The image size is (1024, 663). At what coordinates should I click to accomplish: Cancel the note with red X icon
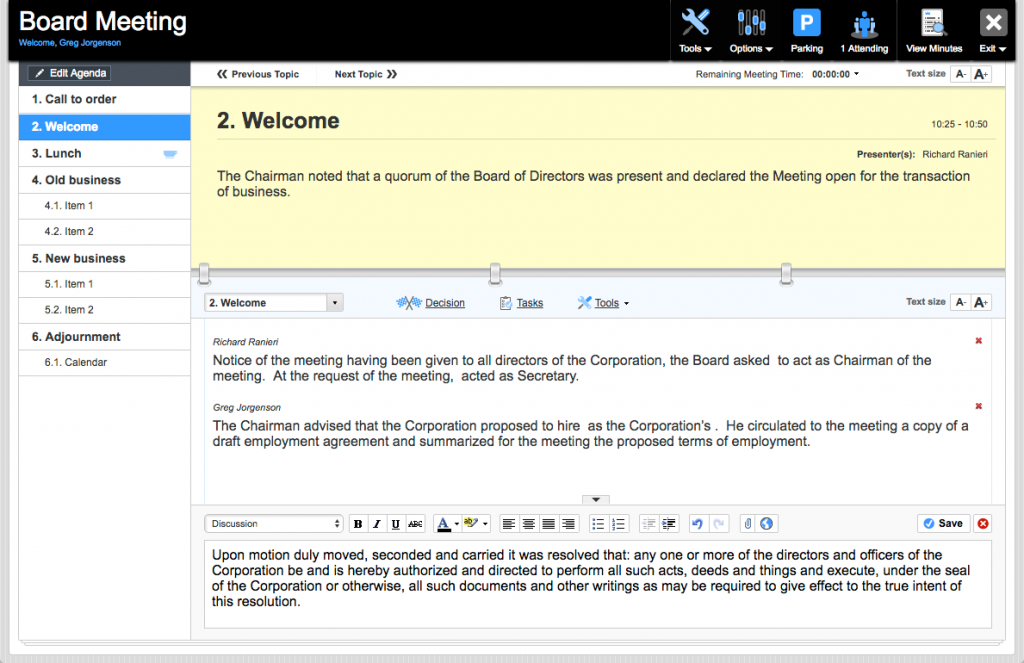pyautogui.click(x=983, y=524)
